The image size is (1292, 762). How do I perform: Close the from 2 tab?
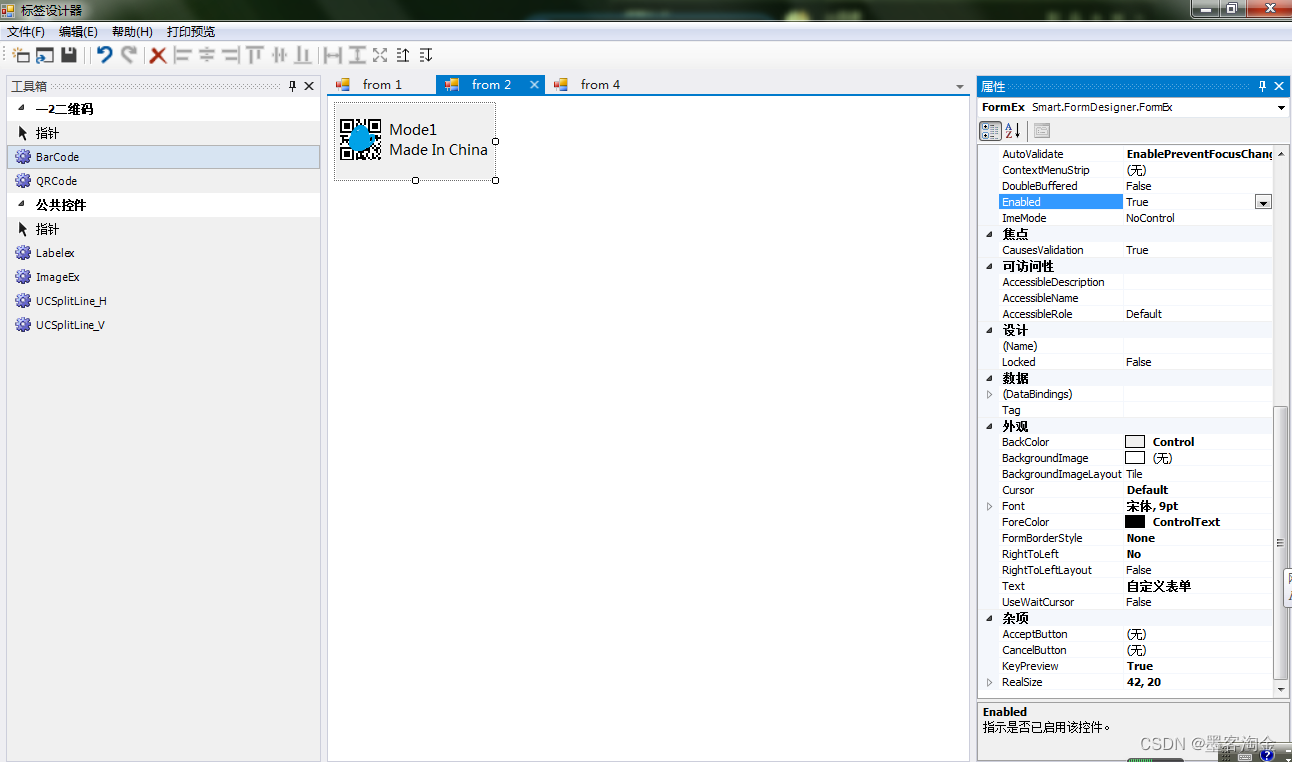tap(535, 85)
